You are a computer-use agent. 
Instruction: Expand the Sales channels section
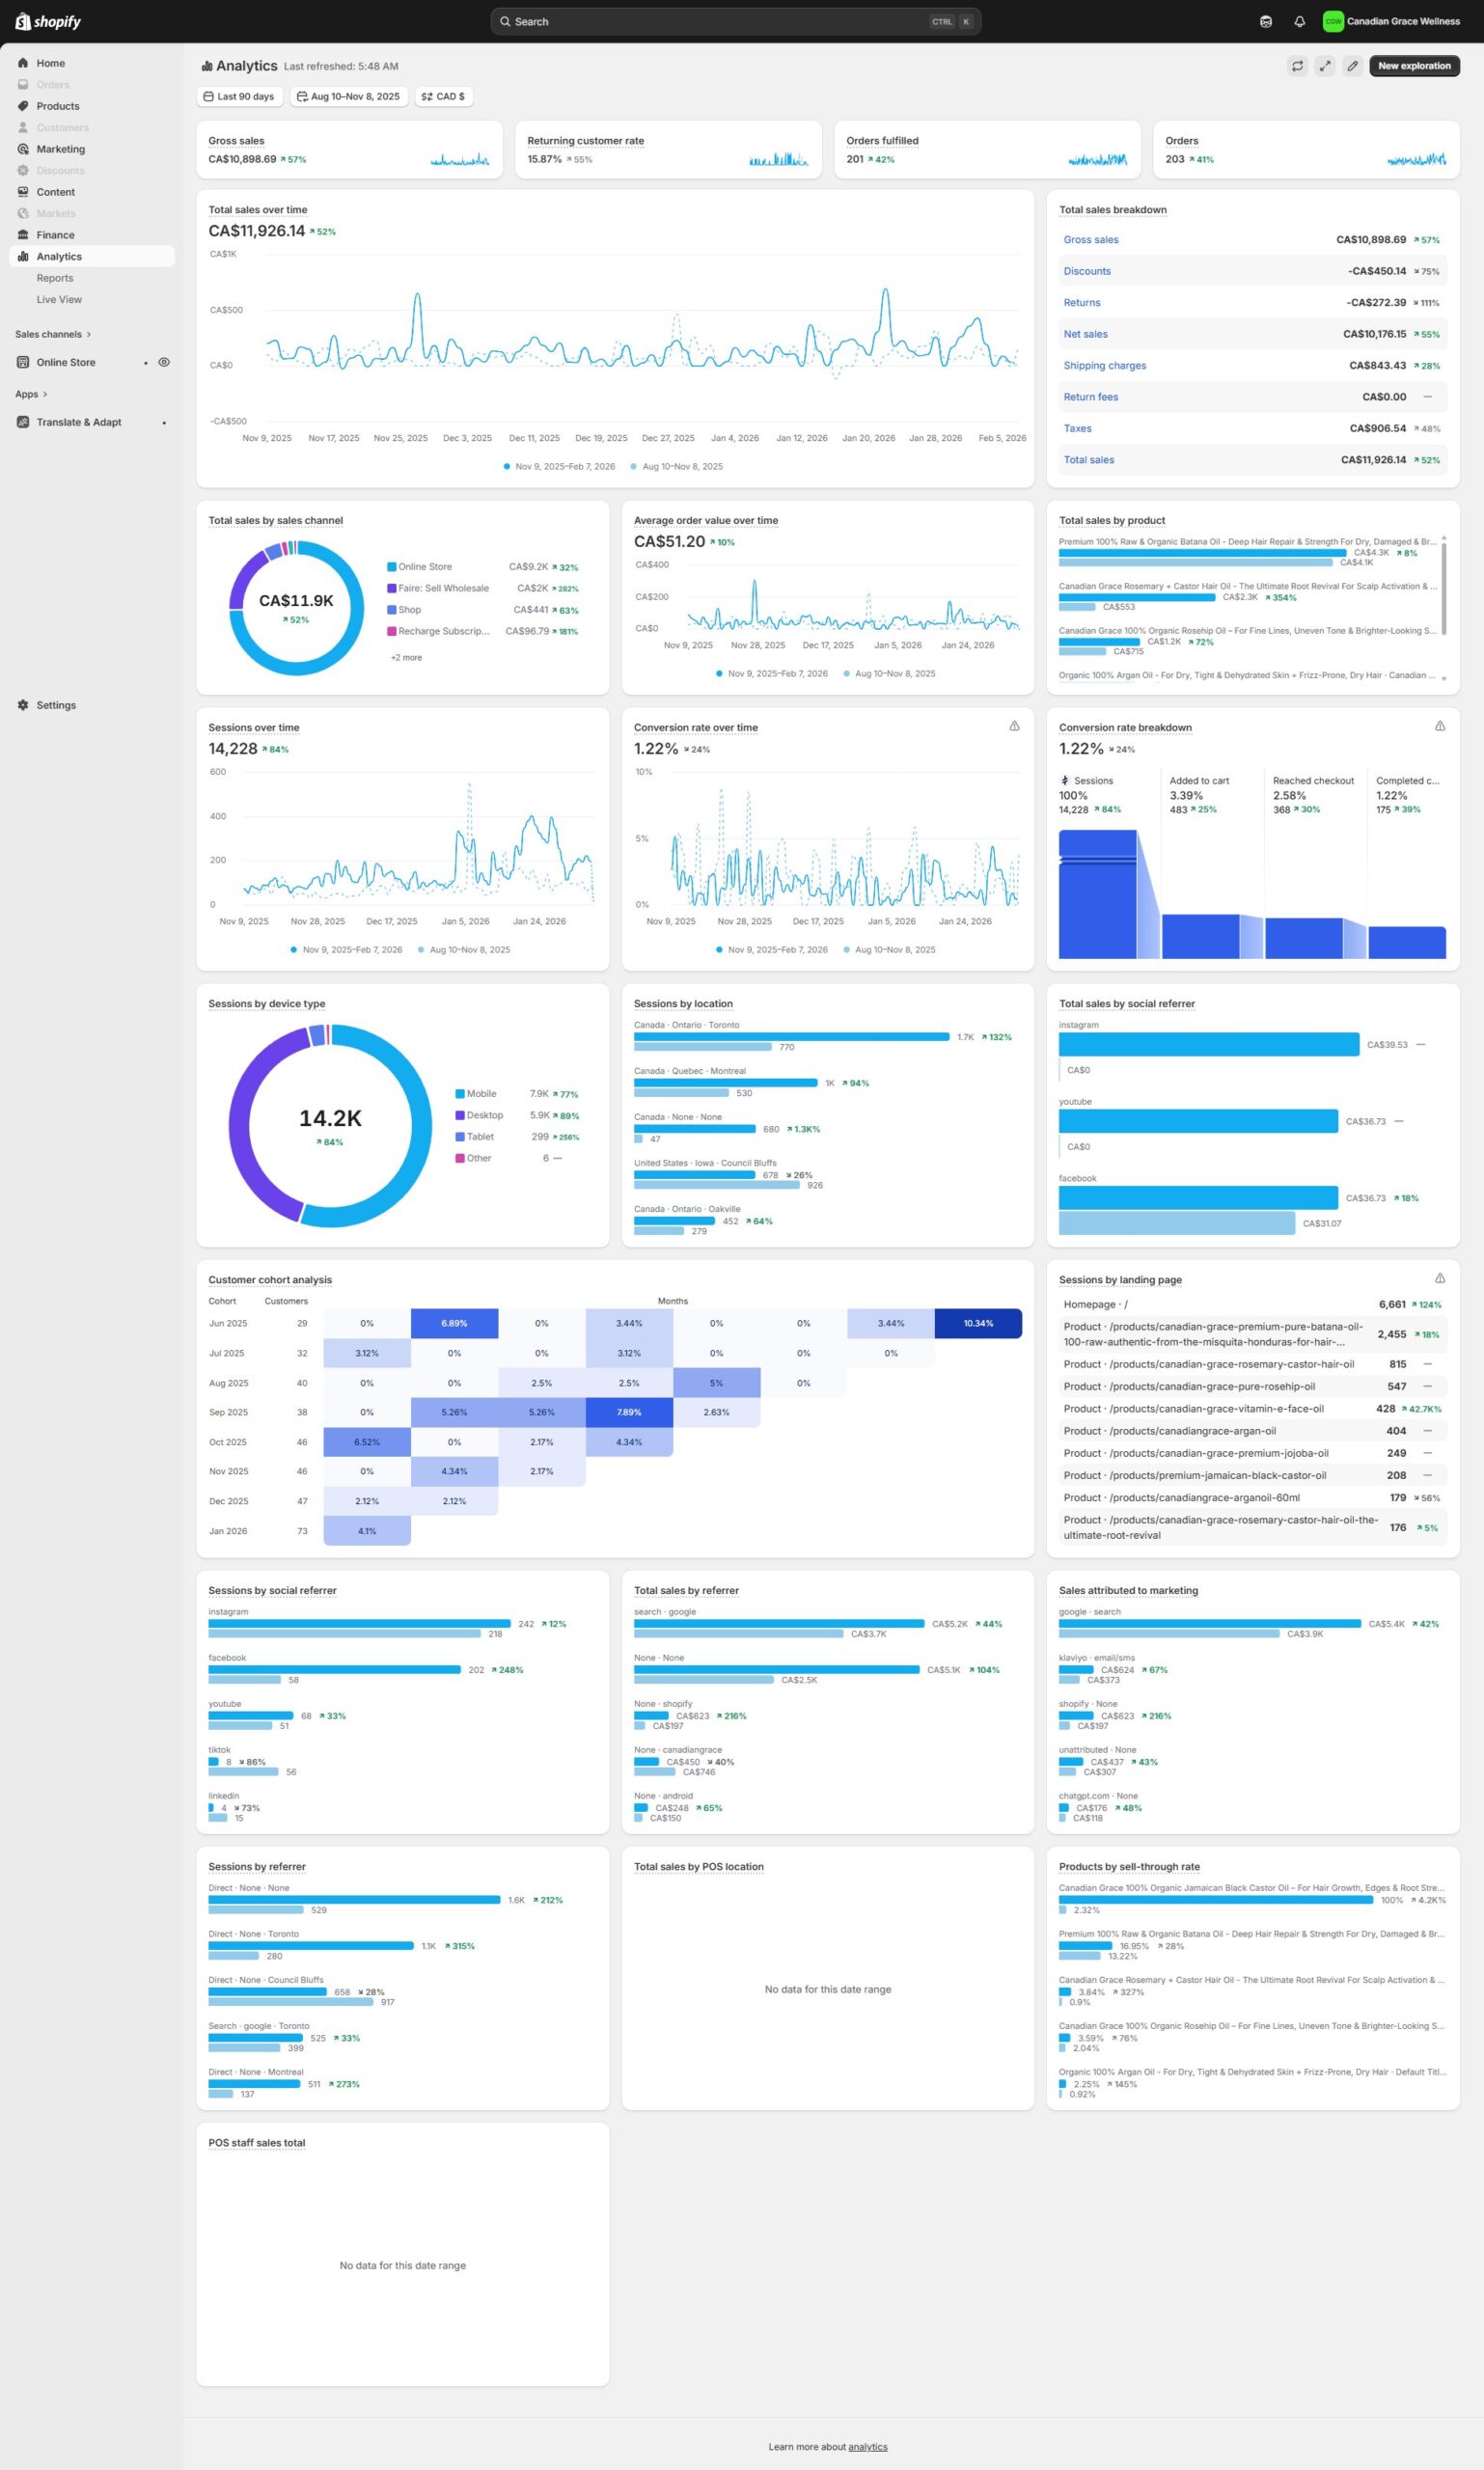point(53,334)
